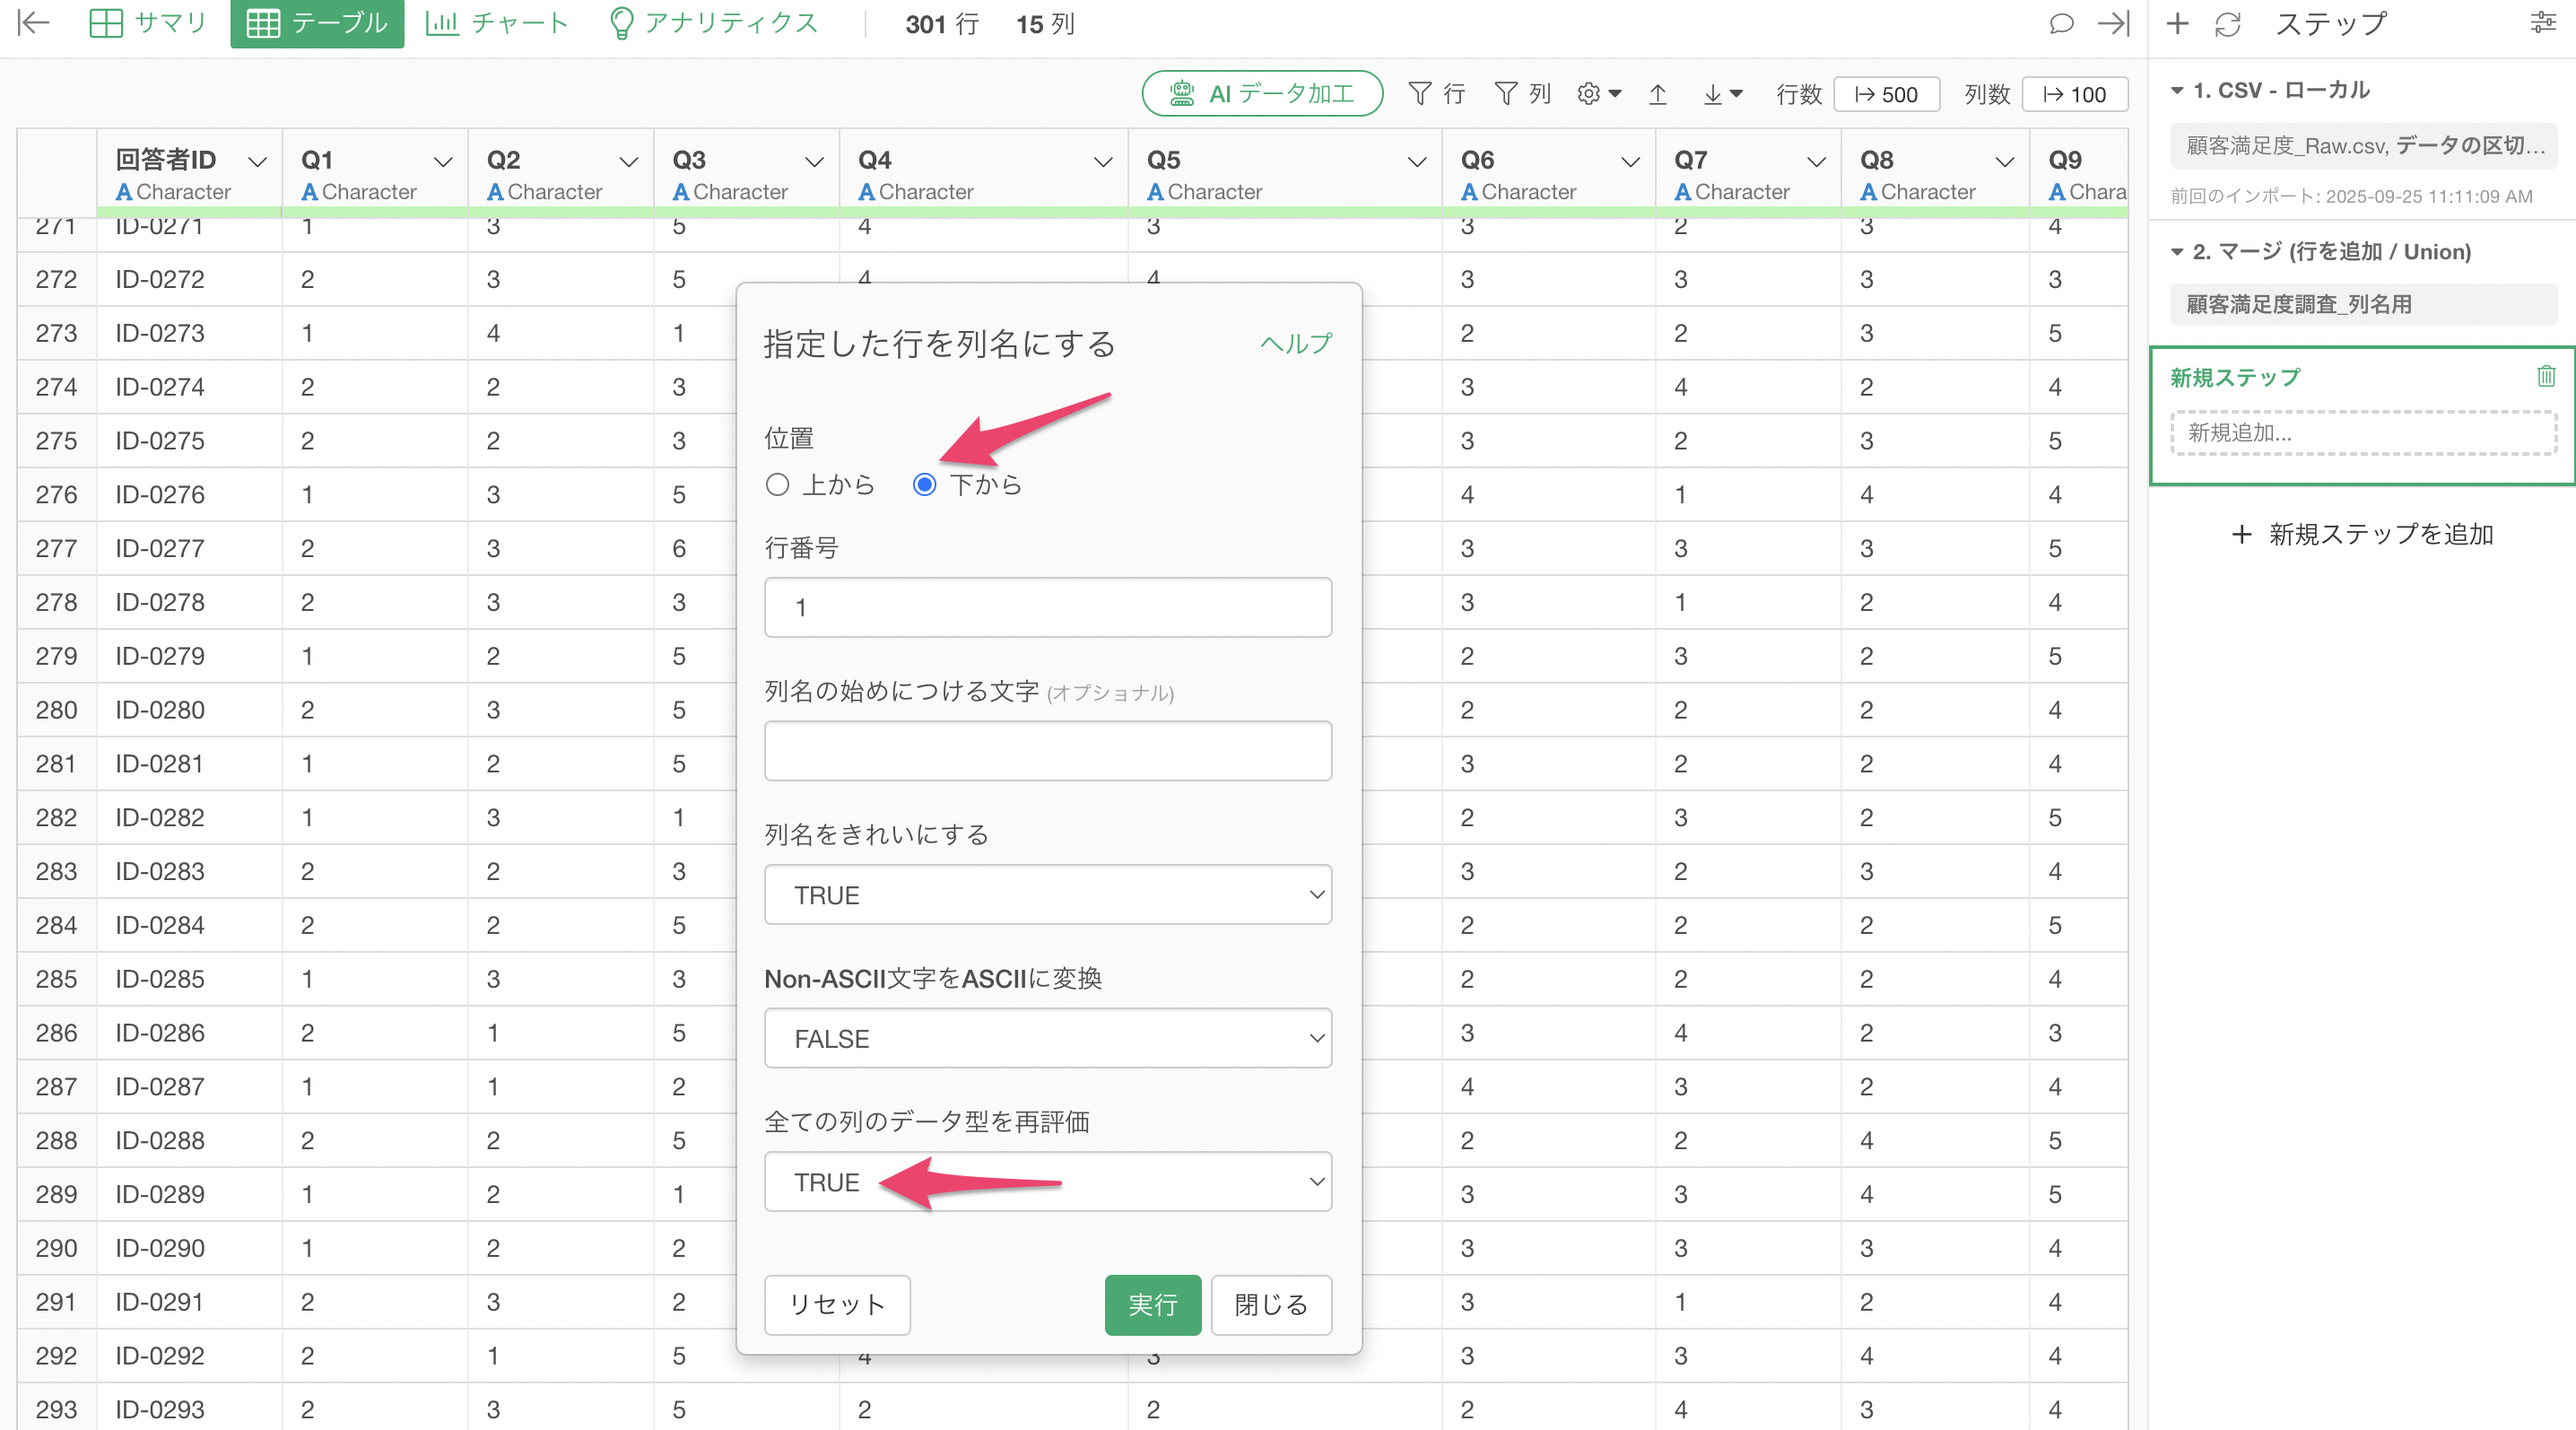Delete the new step with the trash icon
Image resolution: width=2576 pixels, height=1430 pixels.
(x=2545, y=376)
